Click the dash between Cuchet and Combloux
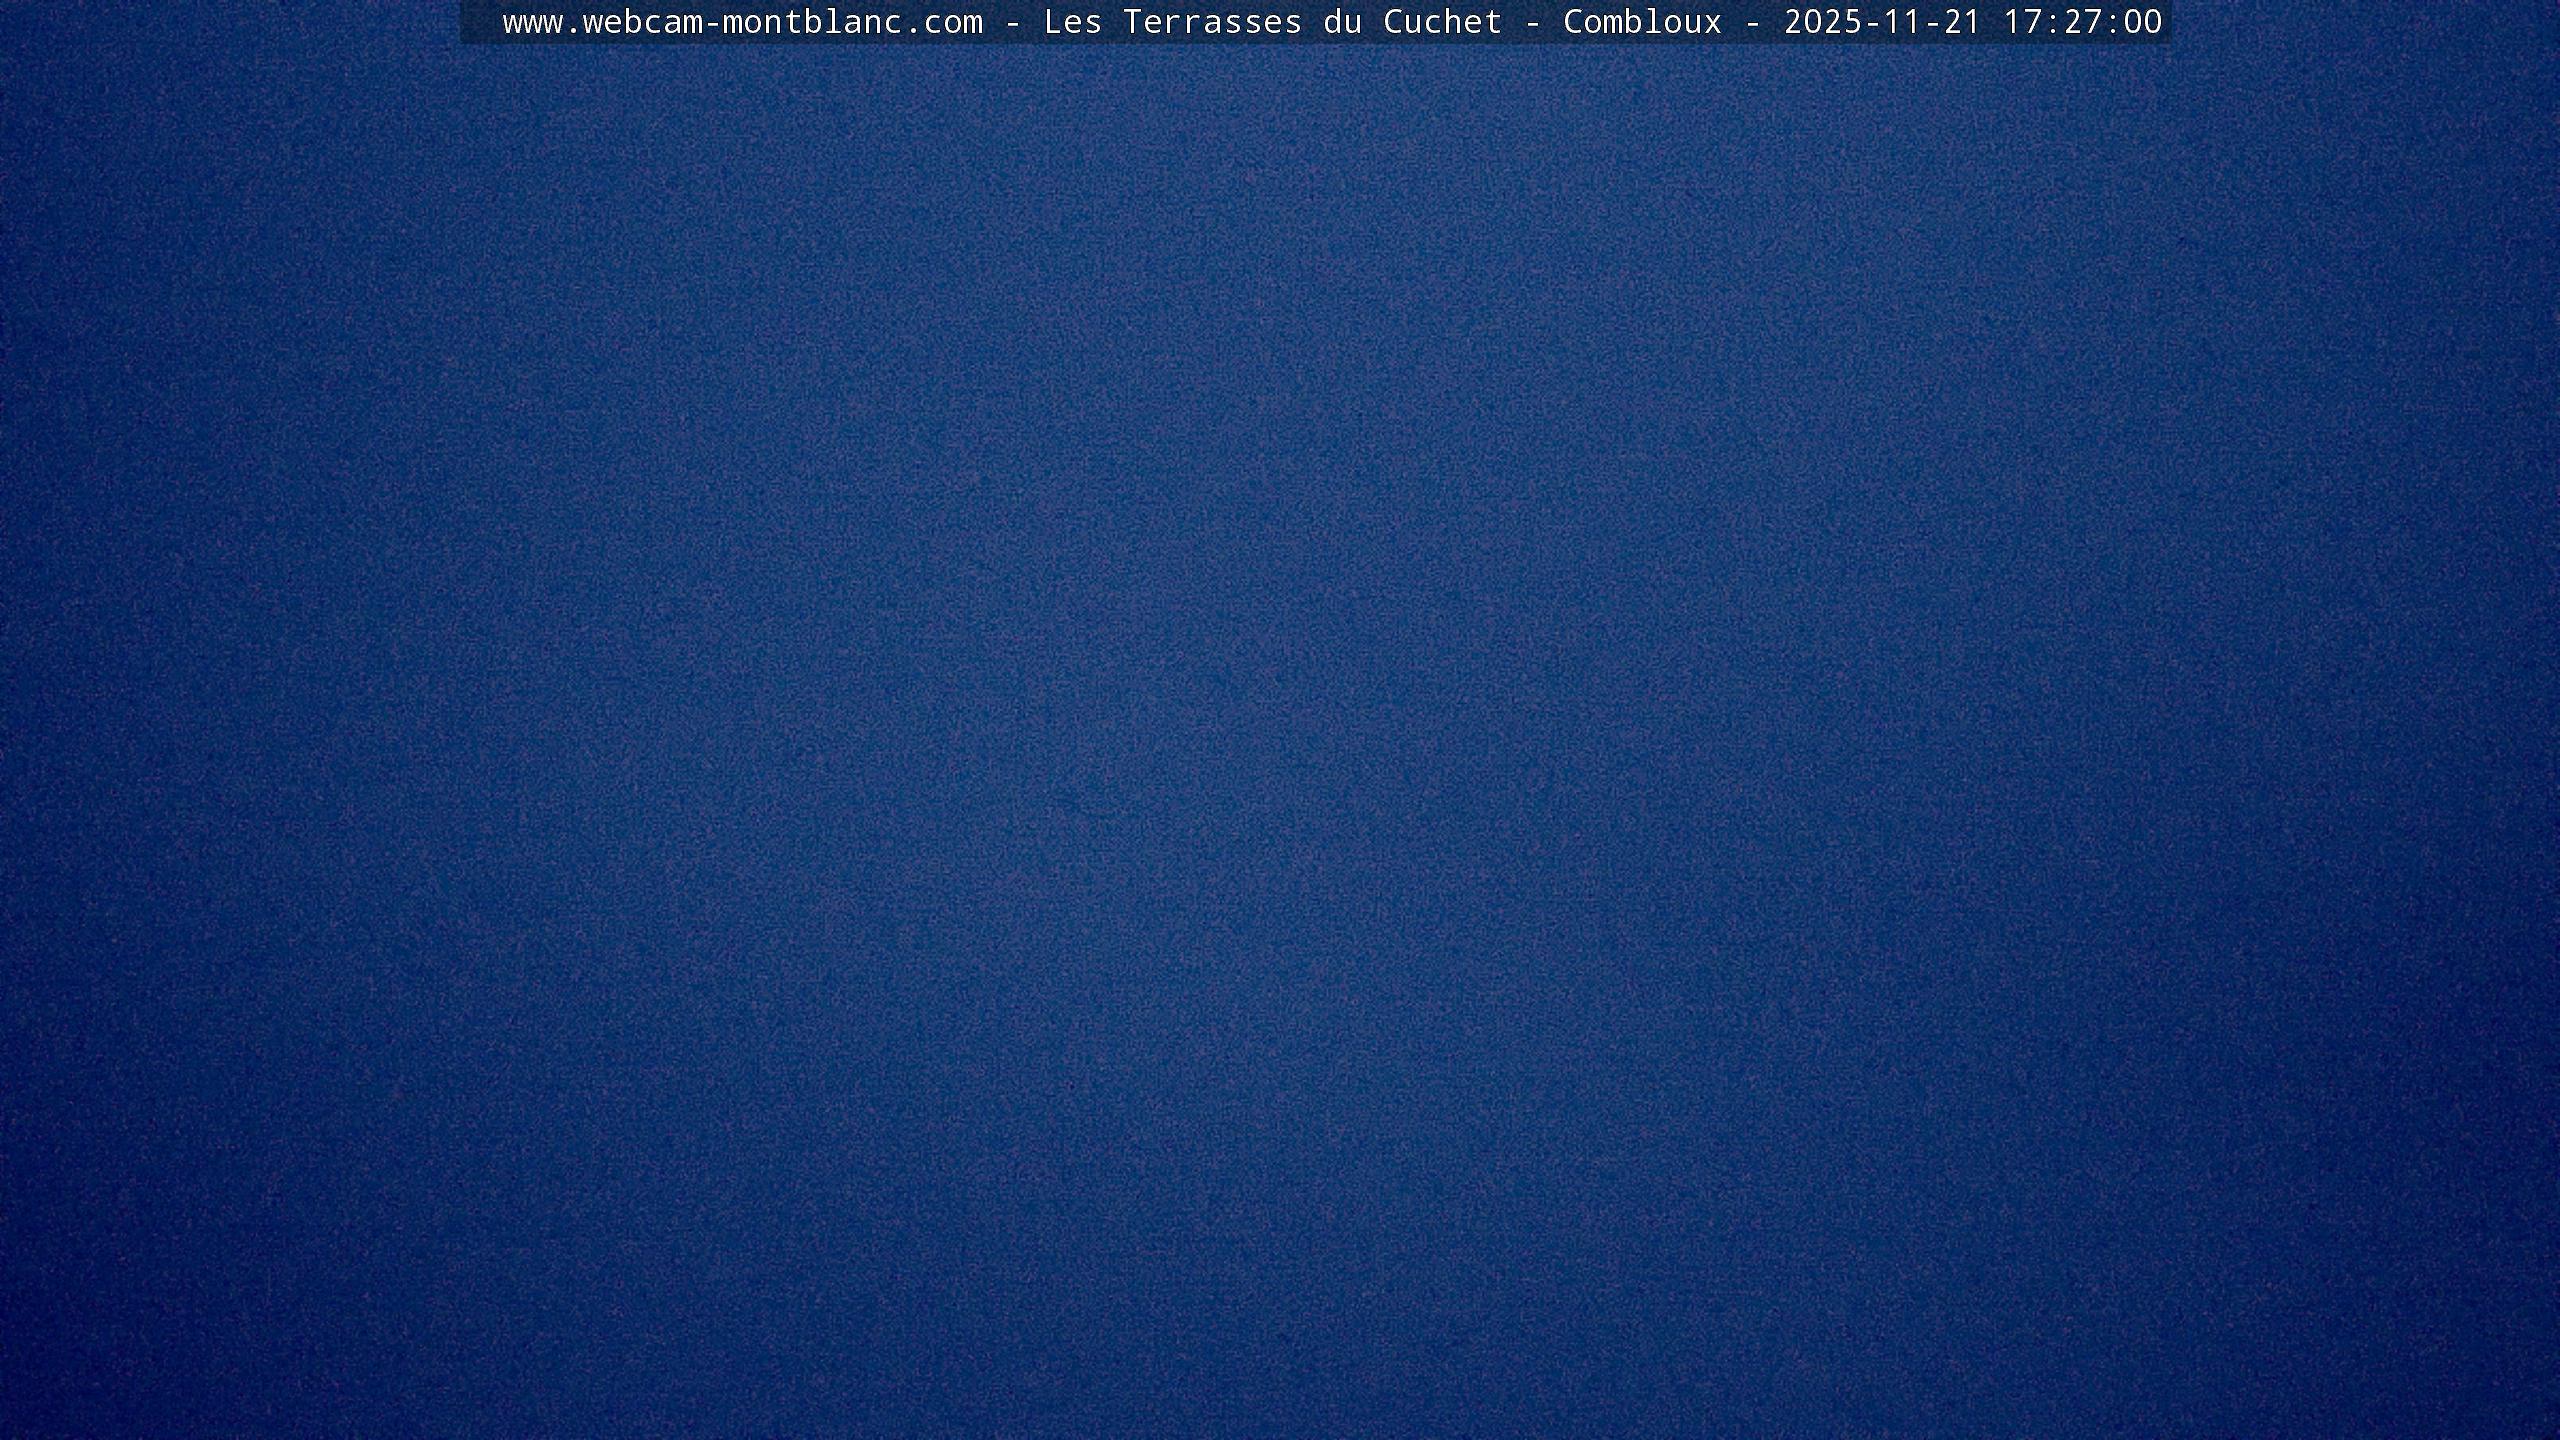The width and height of the screenshot is (2560, 1440). [x=1533, y=22]
